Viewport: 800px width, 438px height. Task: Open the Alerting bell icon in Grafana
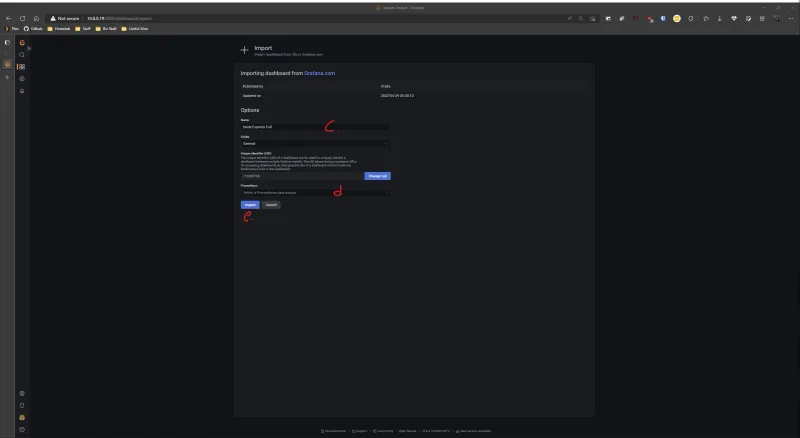coord(22,91)
